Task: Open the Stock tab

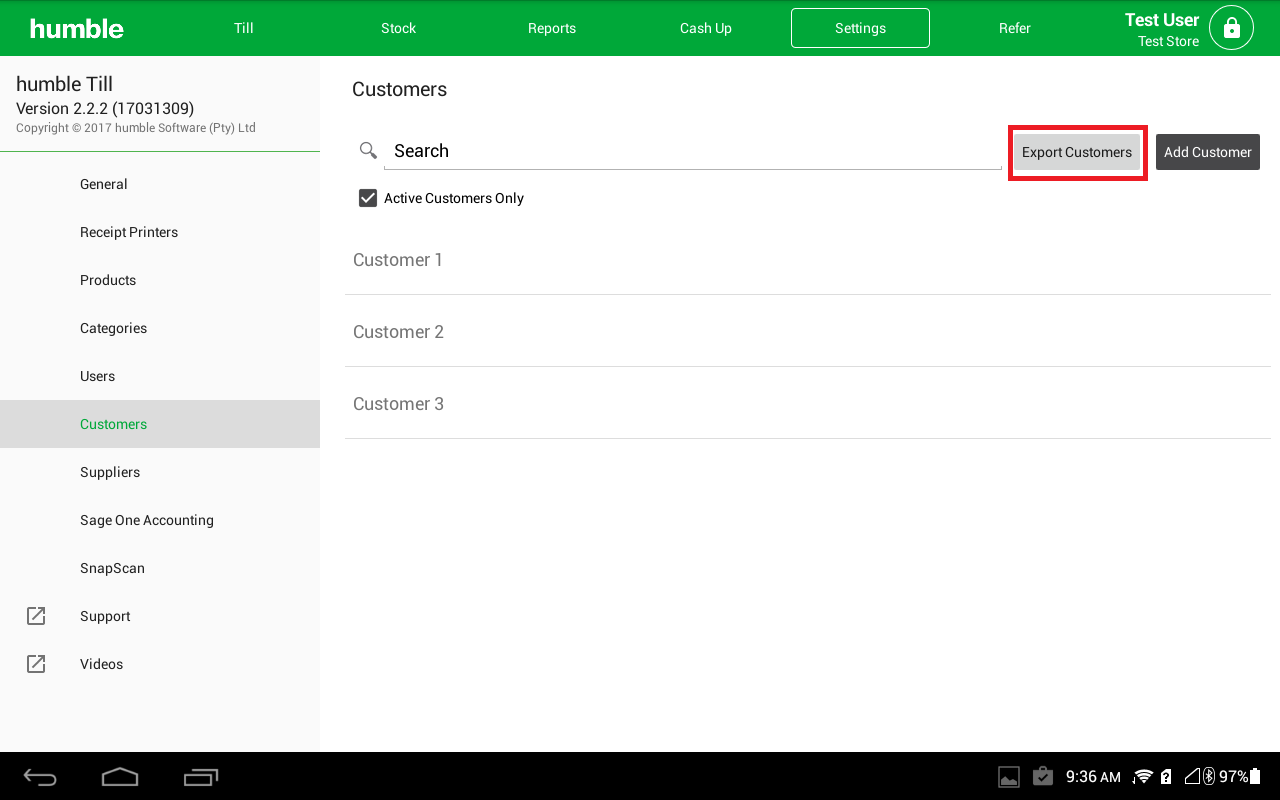Action: tap(398, 28)
